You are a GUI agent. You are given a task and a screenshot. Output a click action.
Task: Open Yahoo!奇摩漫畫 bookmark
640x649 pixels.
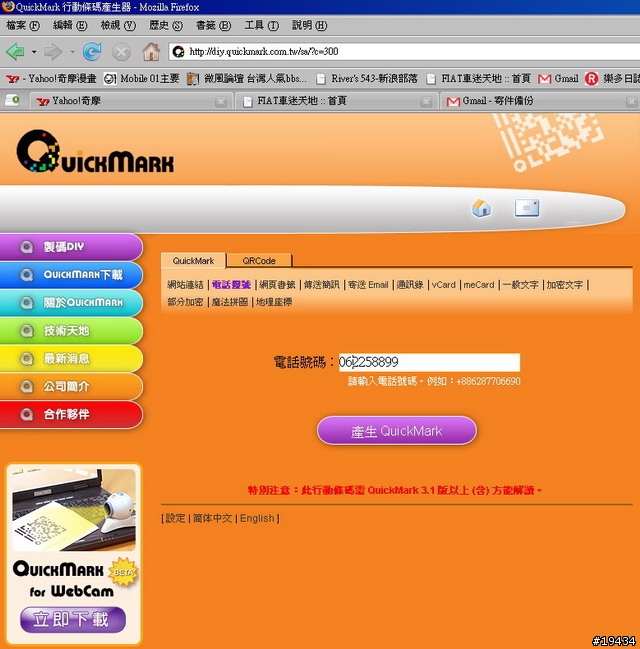(x=51, y=79)
